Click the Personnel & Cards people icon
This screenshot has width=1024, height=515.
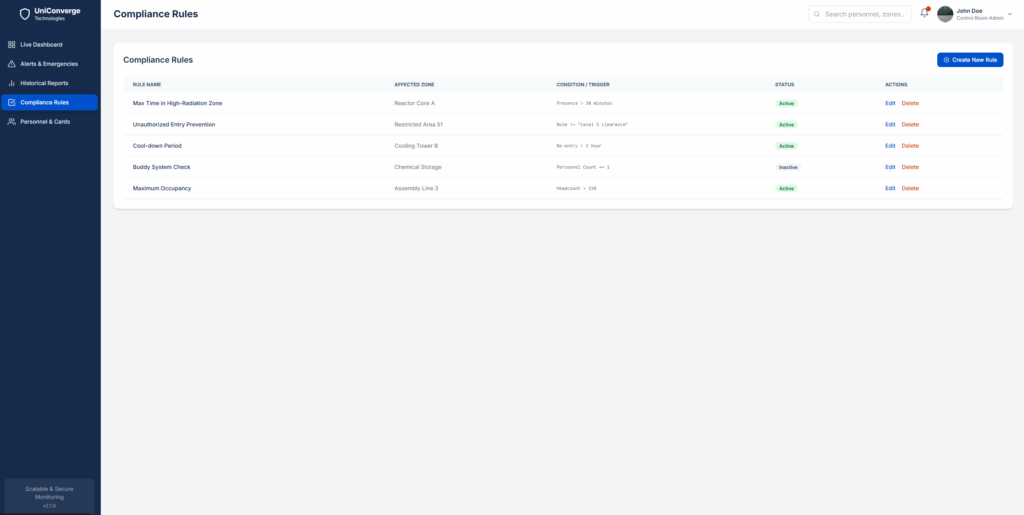pos(11,121)
